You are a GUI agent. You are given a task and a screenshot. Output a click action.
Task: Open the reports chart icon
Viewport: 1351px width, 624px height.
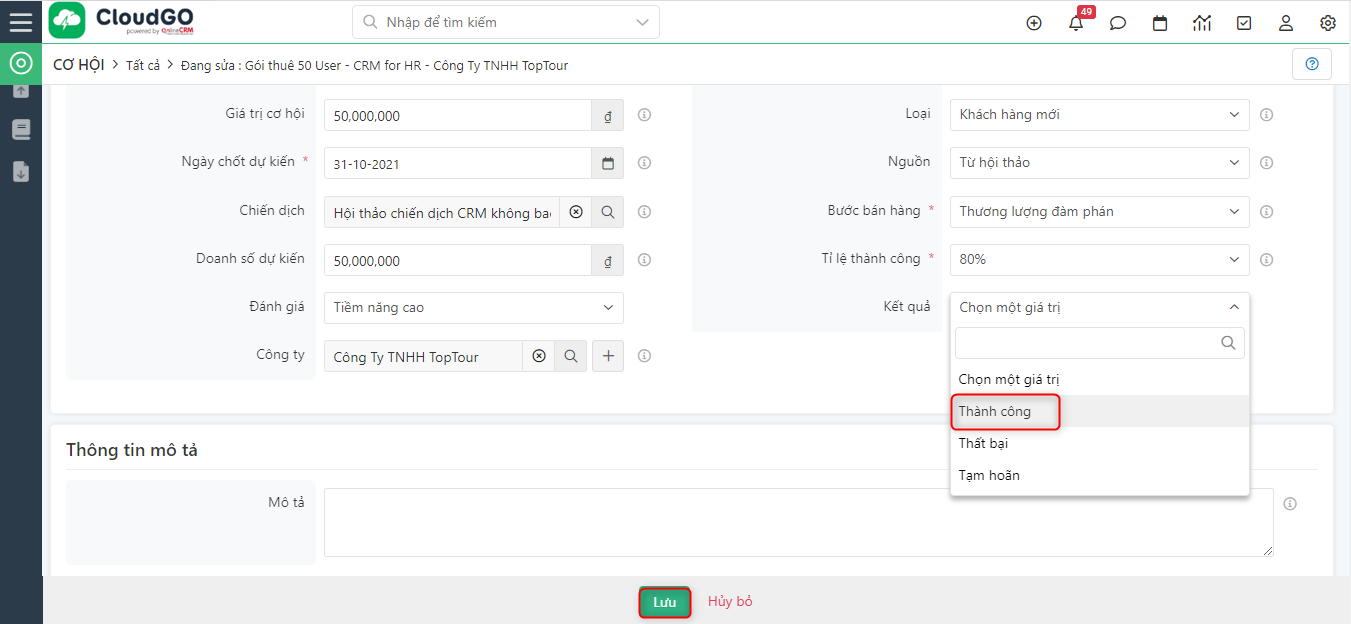click(x=1202, y=23)
